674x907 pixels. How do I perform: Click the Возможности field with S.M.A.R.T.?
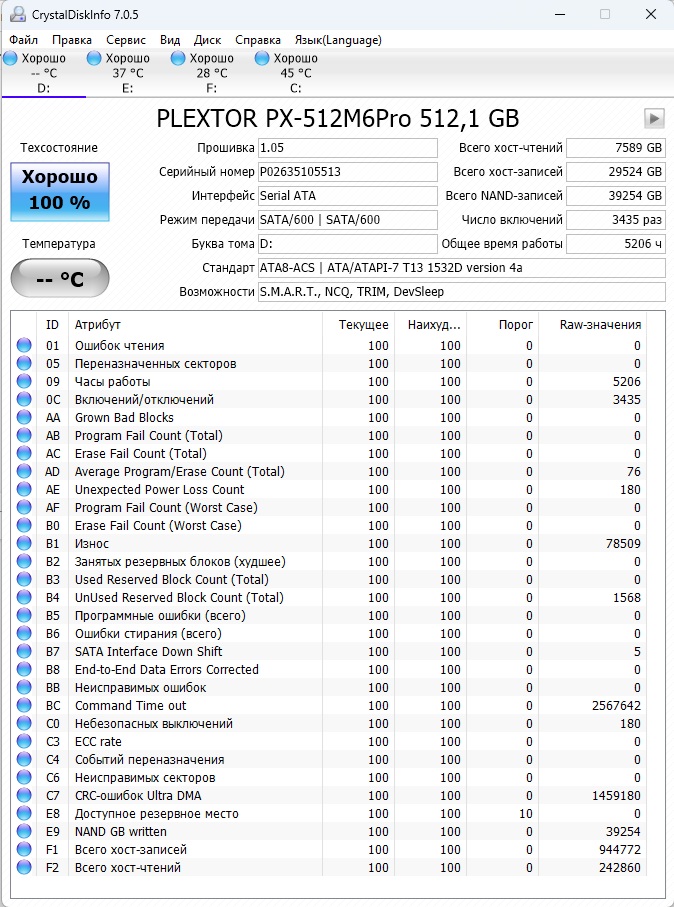coord(462,292)
